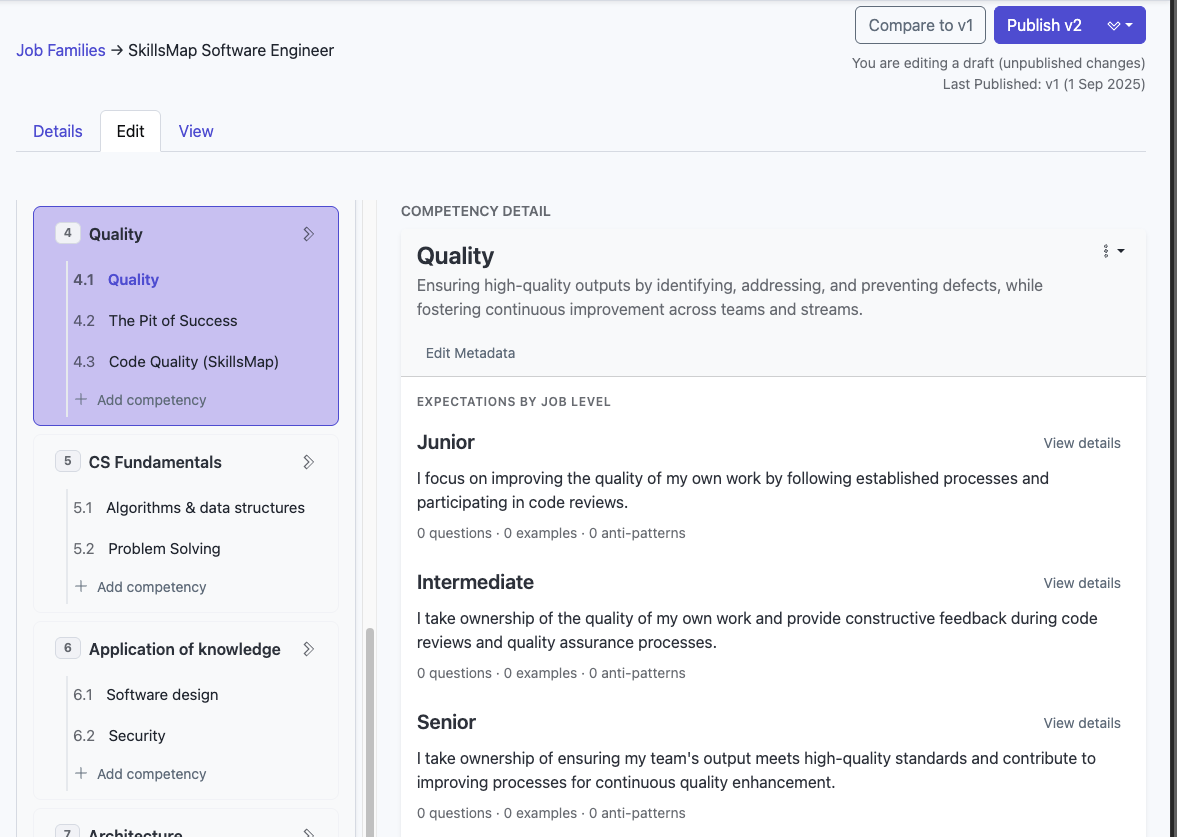1177x837 pixels.
Task: Click the Add competency plus icon under CS Fundamentals
Action: tap(82, 587)
